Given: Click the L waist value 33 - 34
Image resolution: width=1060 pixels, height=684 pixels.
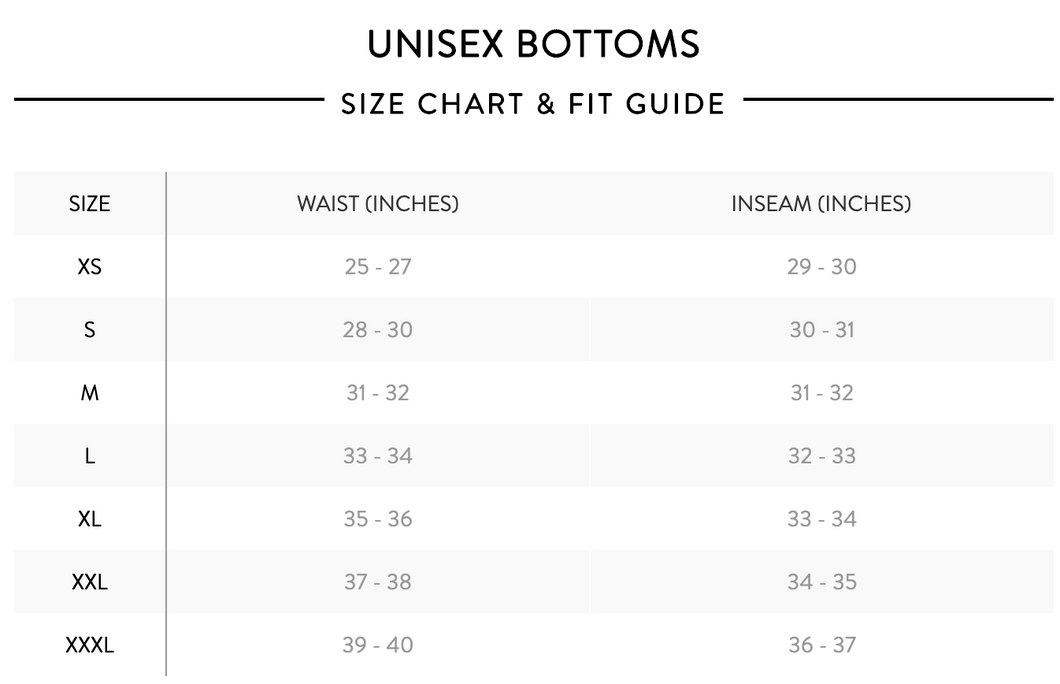Looking at the screenshot, I should point(377,456).
